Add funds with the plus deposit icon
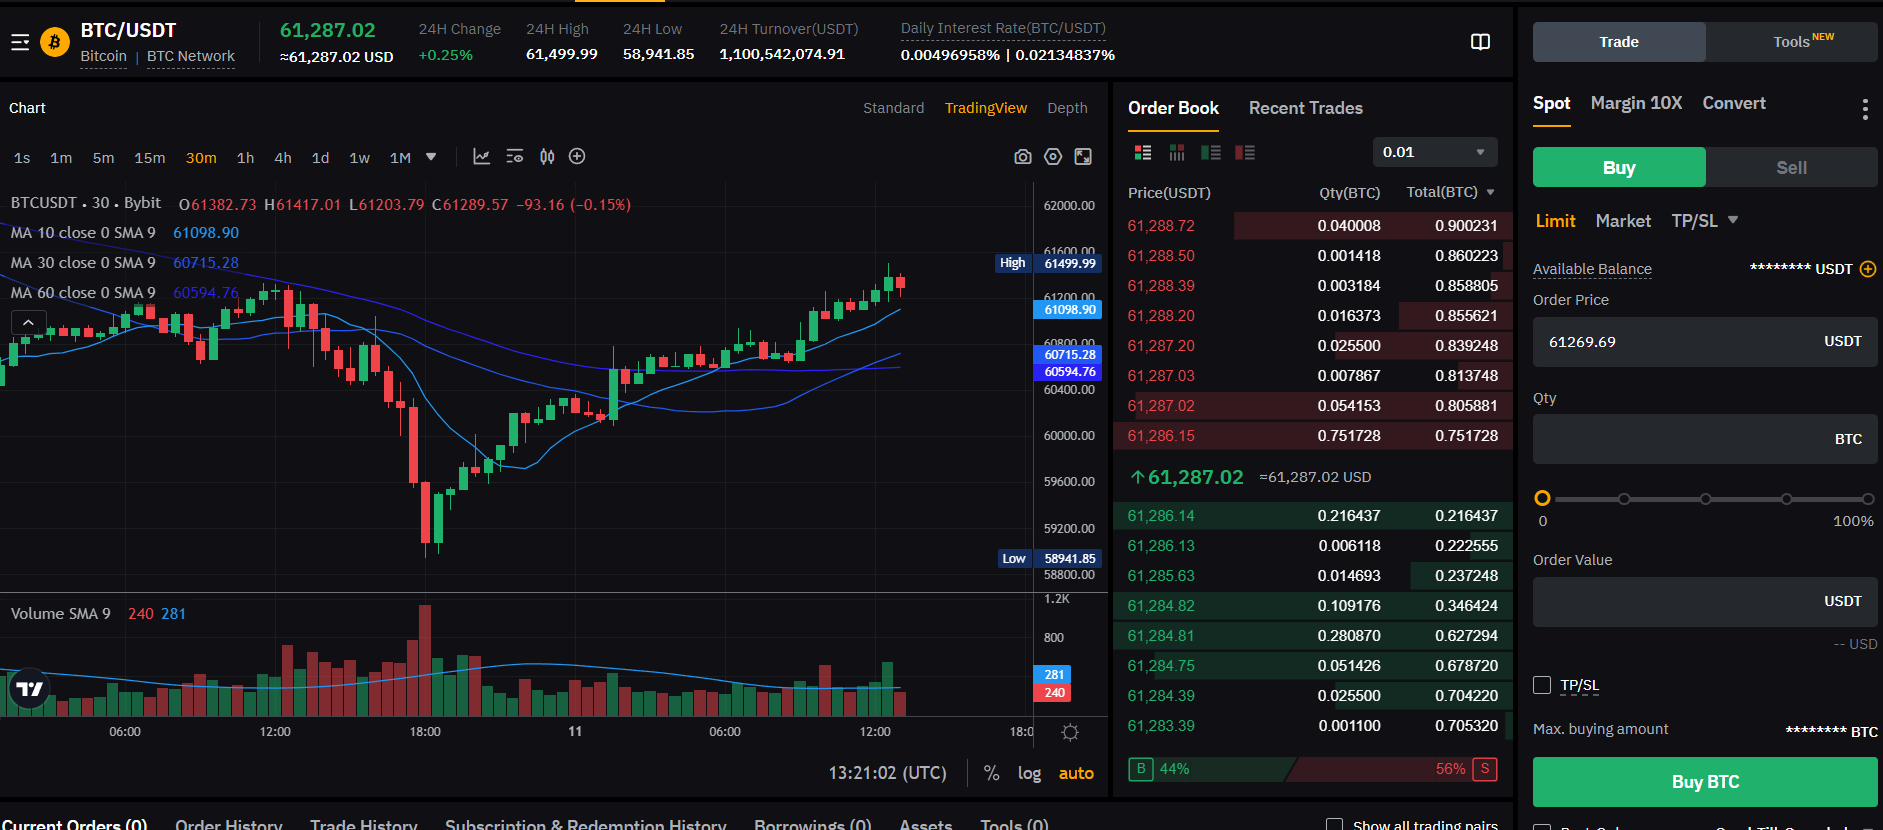The height and width of the screenshot is (830, 1883). (x=1868, y=269)
